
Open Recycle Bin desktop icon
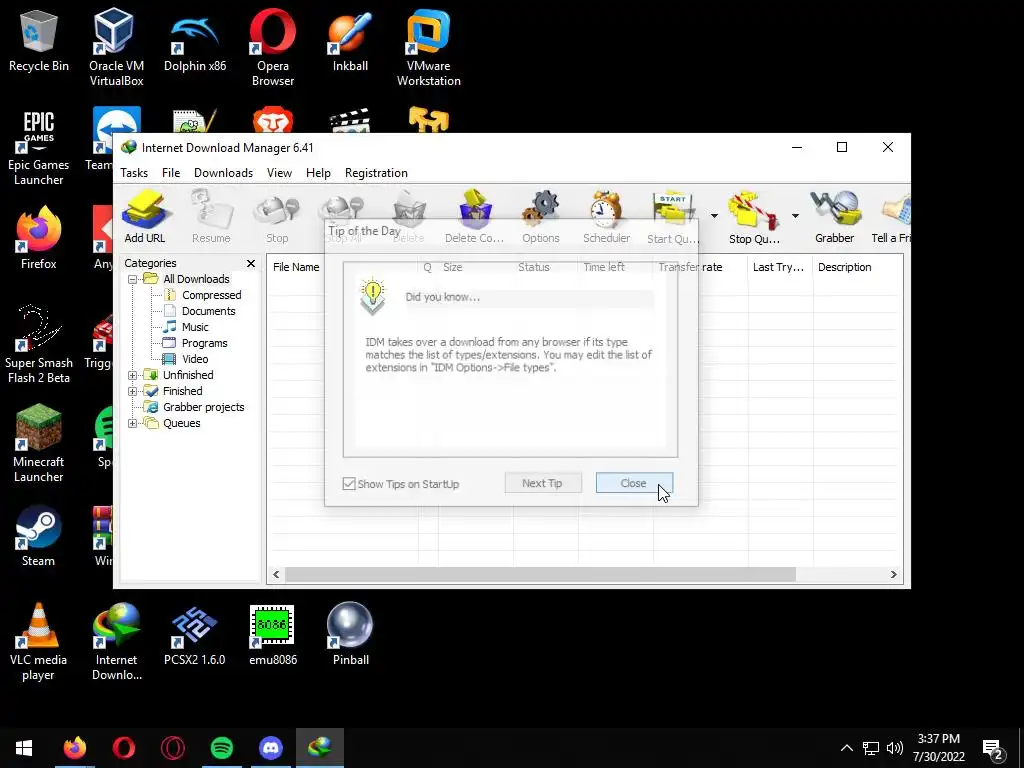39,42
